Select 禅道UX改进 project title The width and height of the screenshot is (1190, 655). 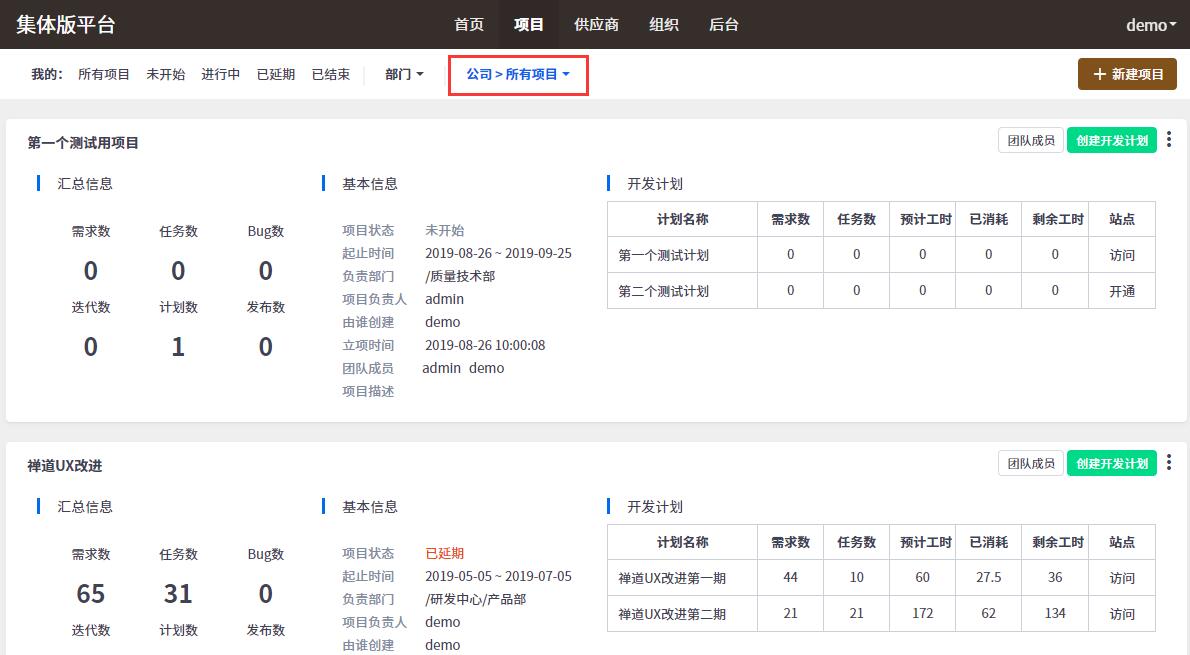(x=65, y=465)
